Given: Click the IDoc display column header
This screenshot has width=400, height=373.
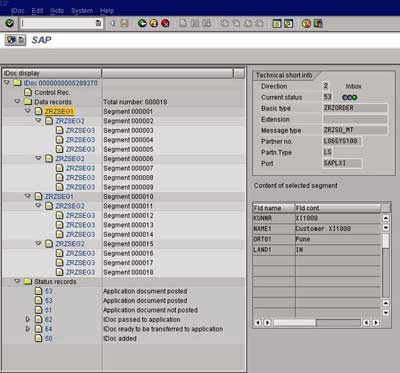Looking at the screenshot, I should pyautogui.click(x=52, y=73).
